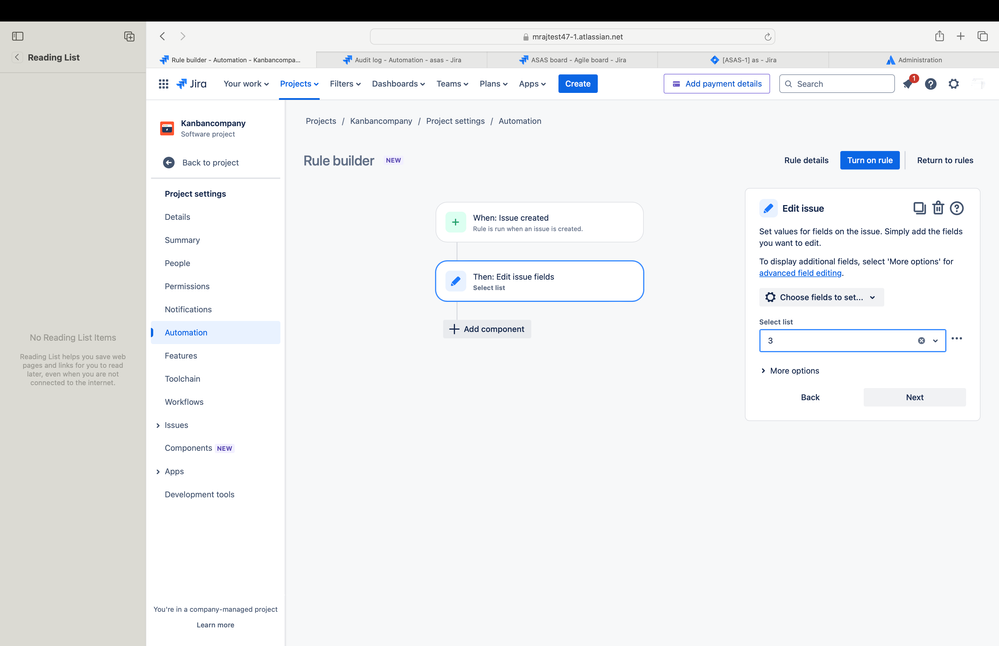
Task: Open Choose fields to set dropdown
Action: click(821, 298)
